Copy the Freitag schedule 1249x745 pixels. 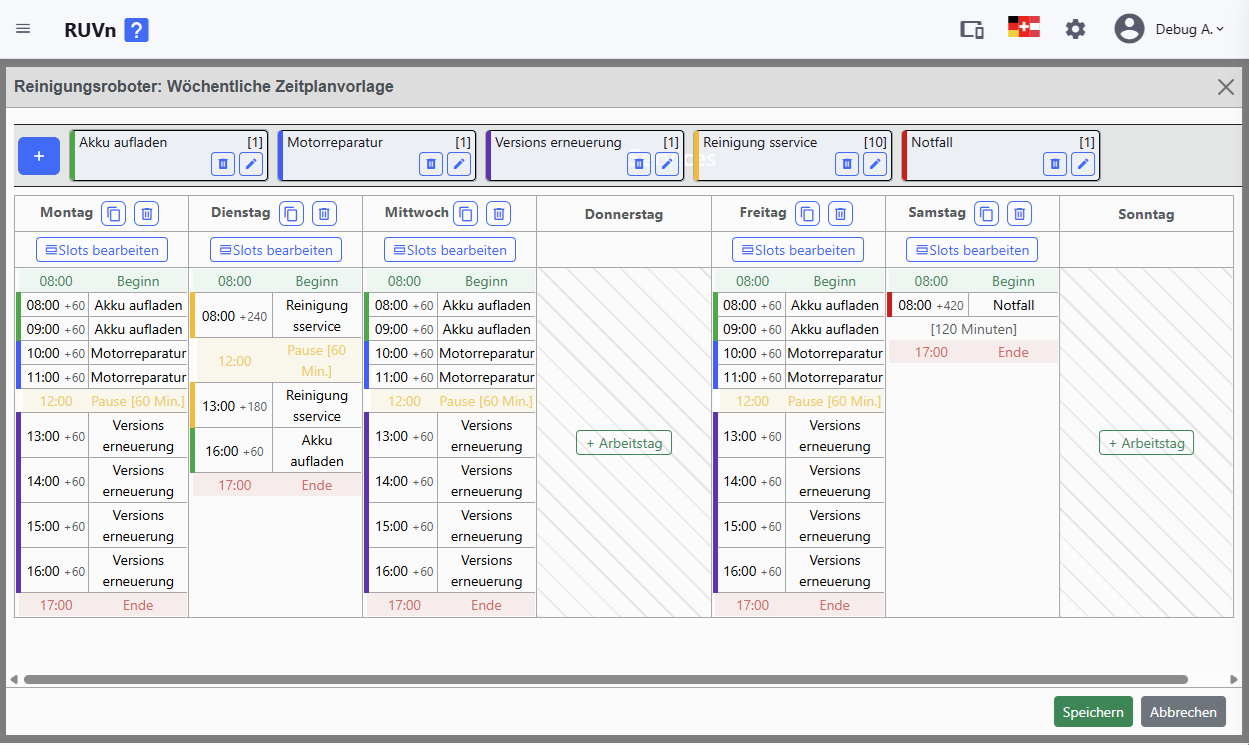point(808,213)
